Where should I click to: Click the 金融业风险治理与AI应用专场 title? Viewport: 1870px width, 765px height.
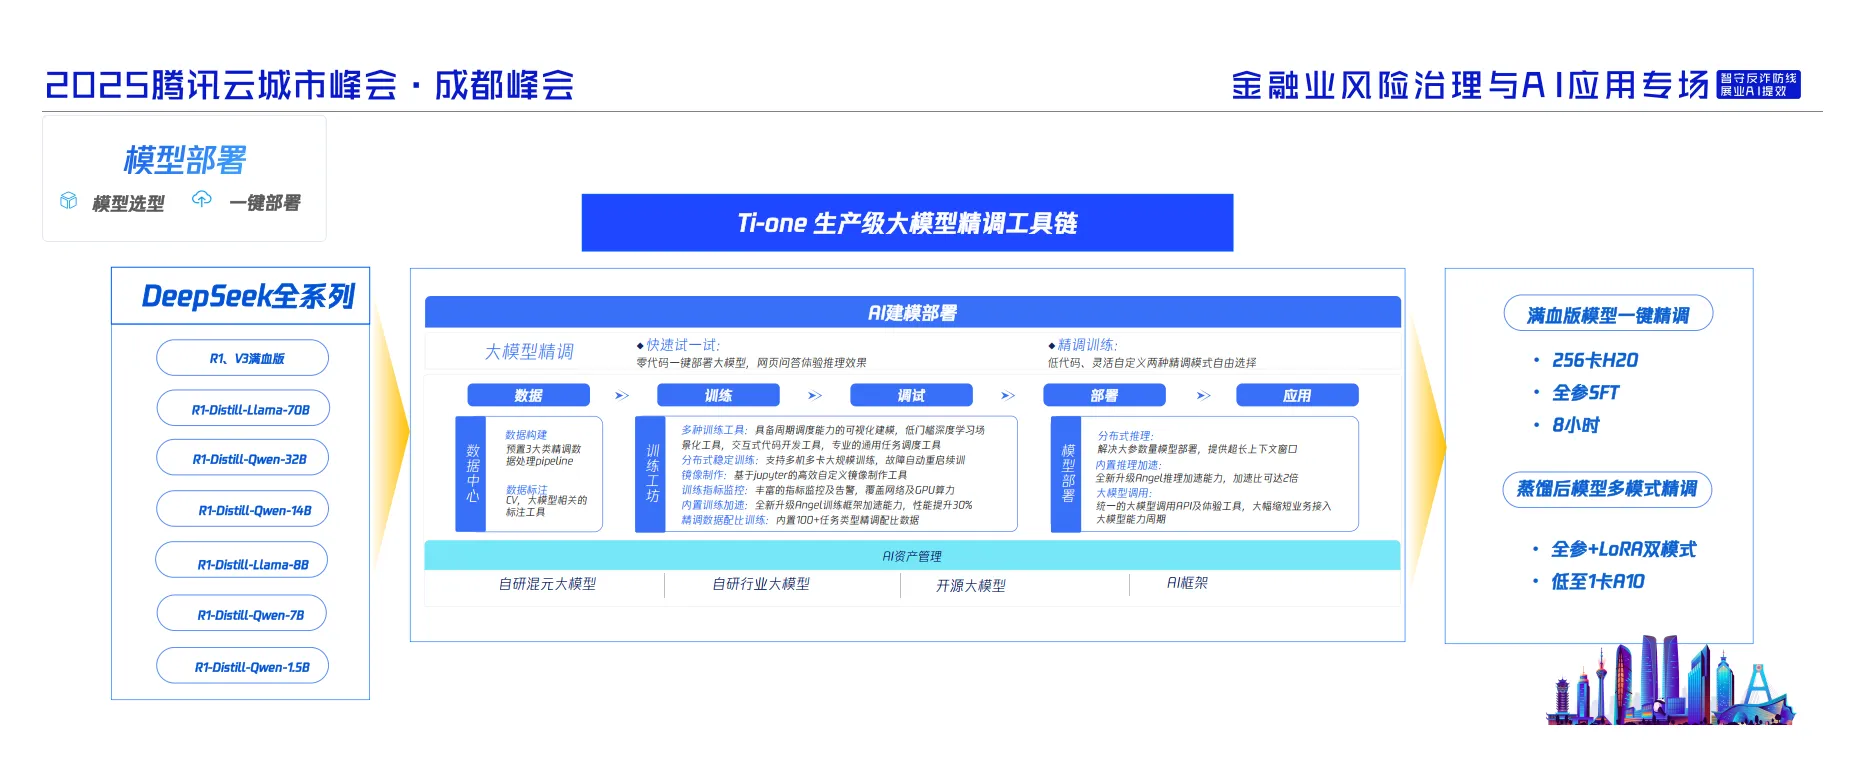[1470, 85]
